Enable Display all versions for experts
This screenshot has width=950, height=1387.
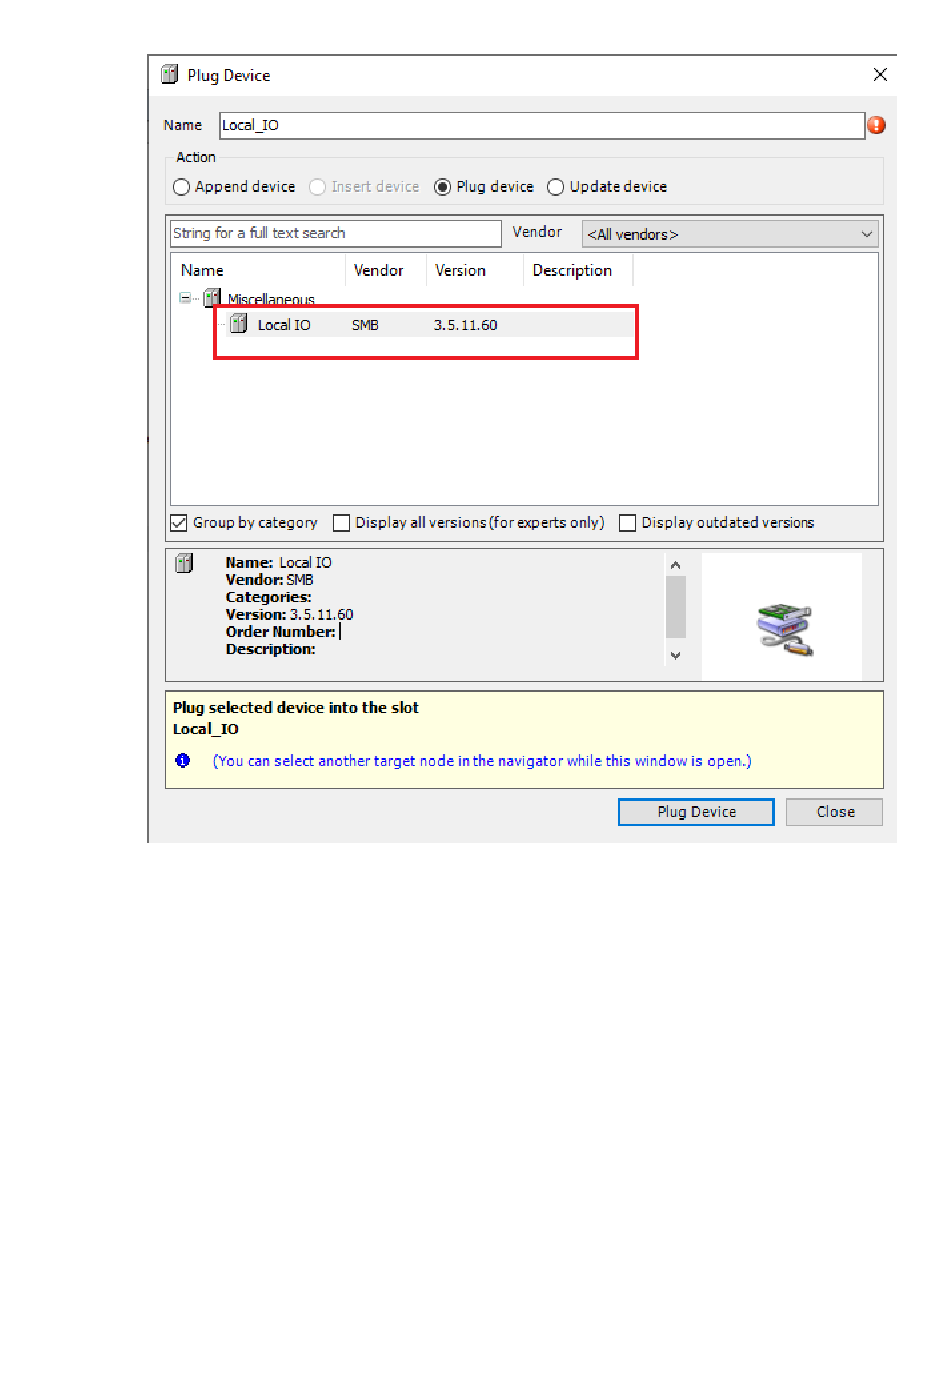point(341,523)
